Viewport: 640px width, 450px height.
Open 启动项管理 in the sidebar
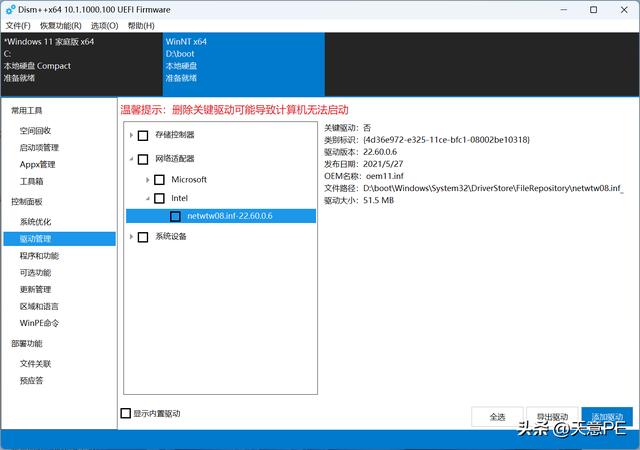click(39, 147)
